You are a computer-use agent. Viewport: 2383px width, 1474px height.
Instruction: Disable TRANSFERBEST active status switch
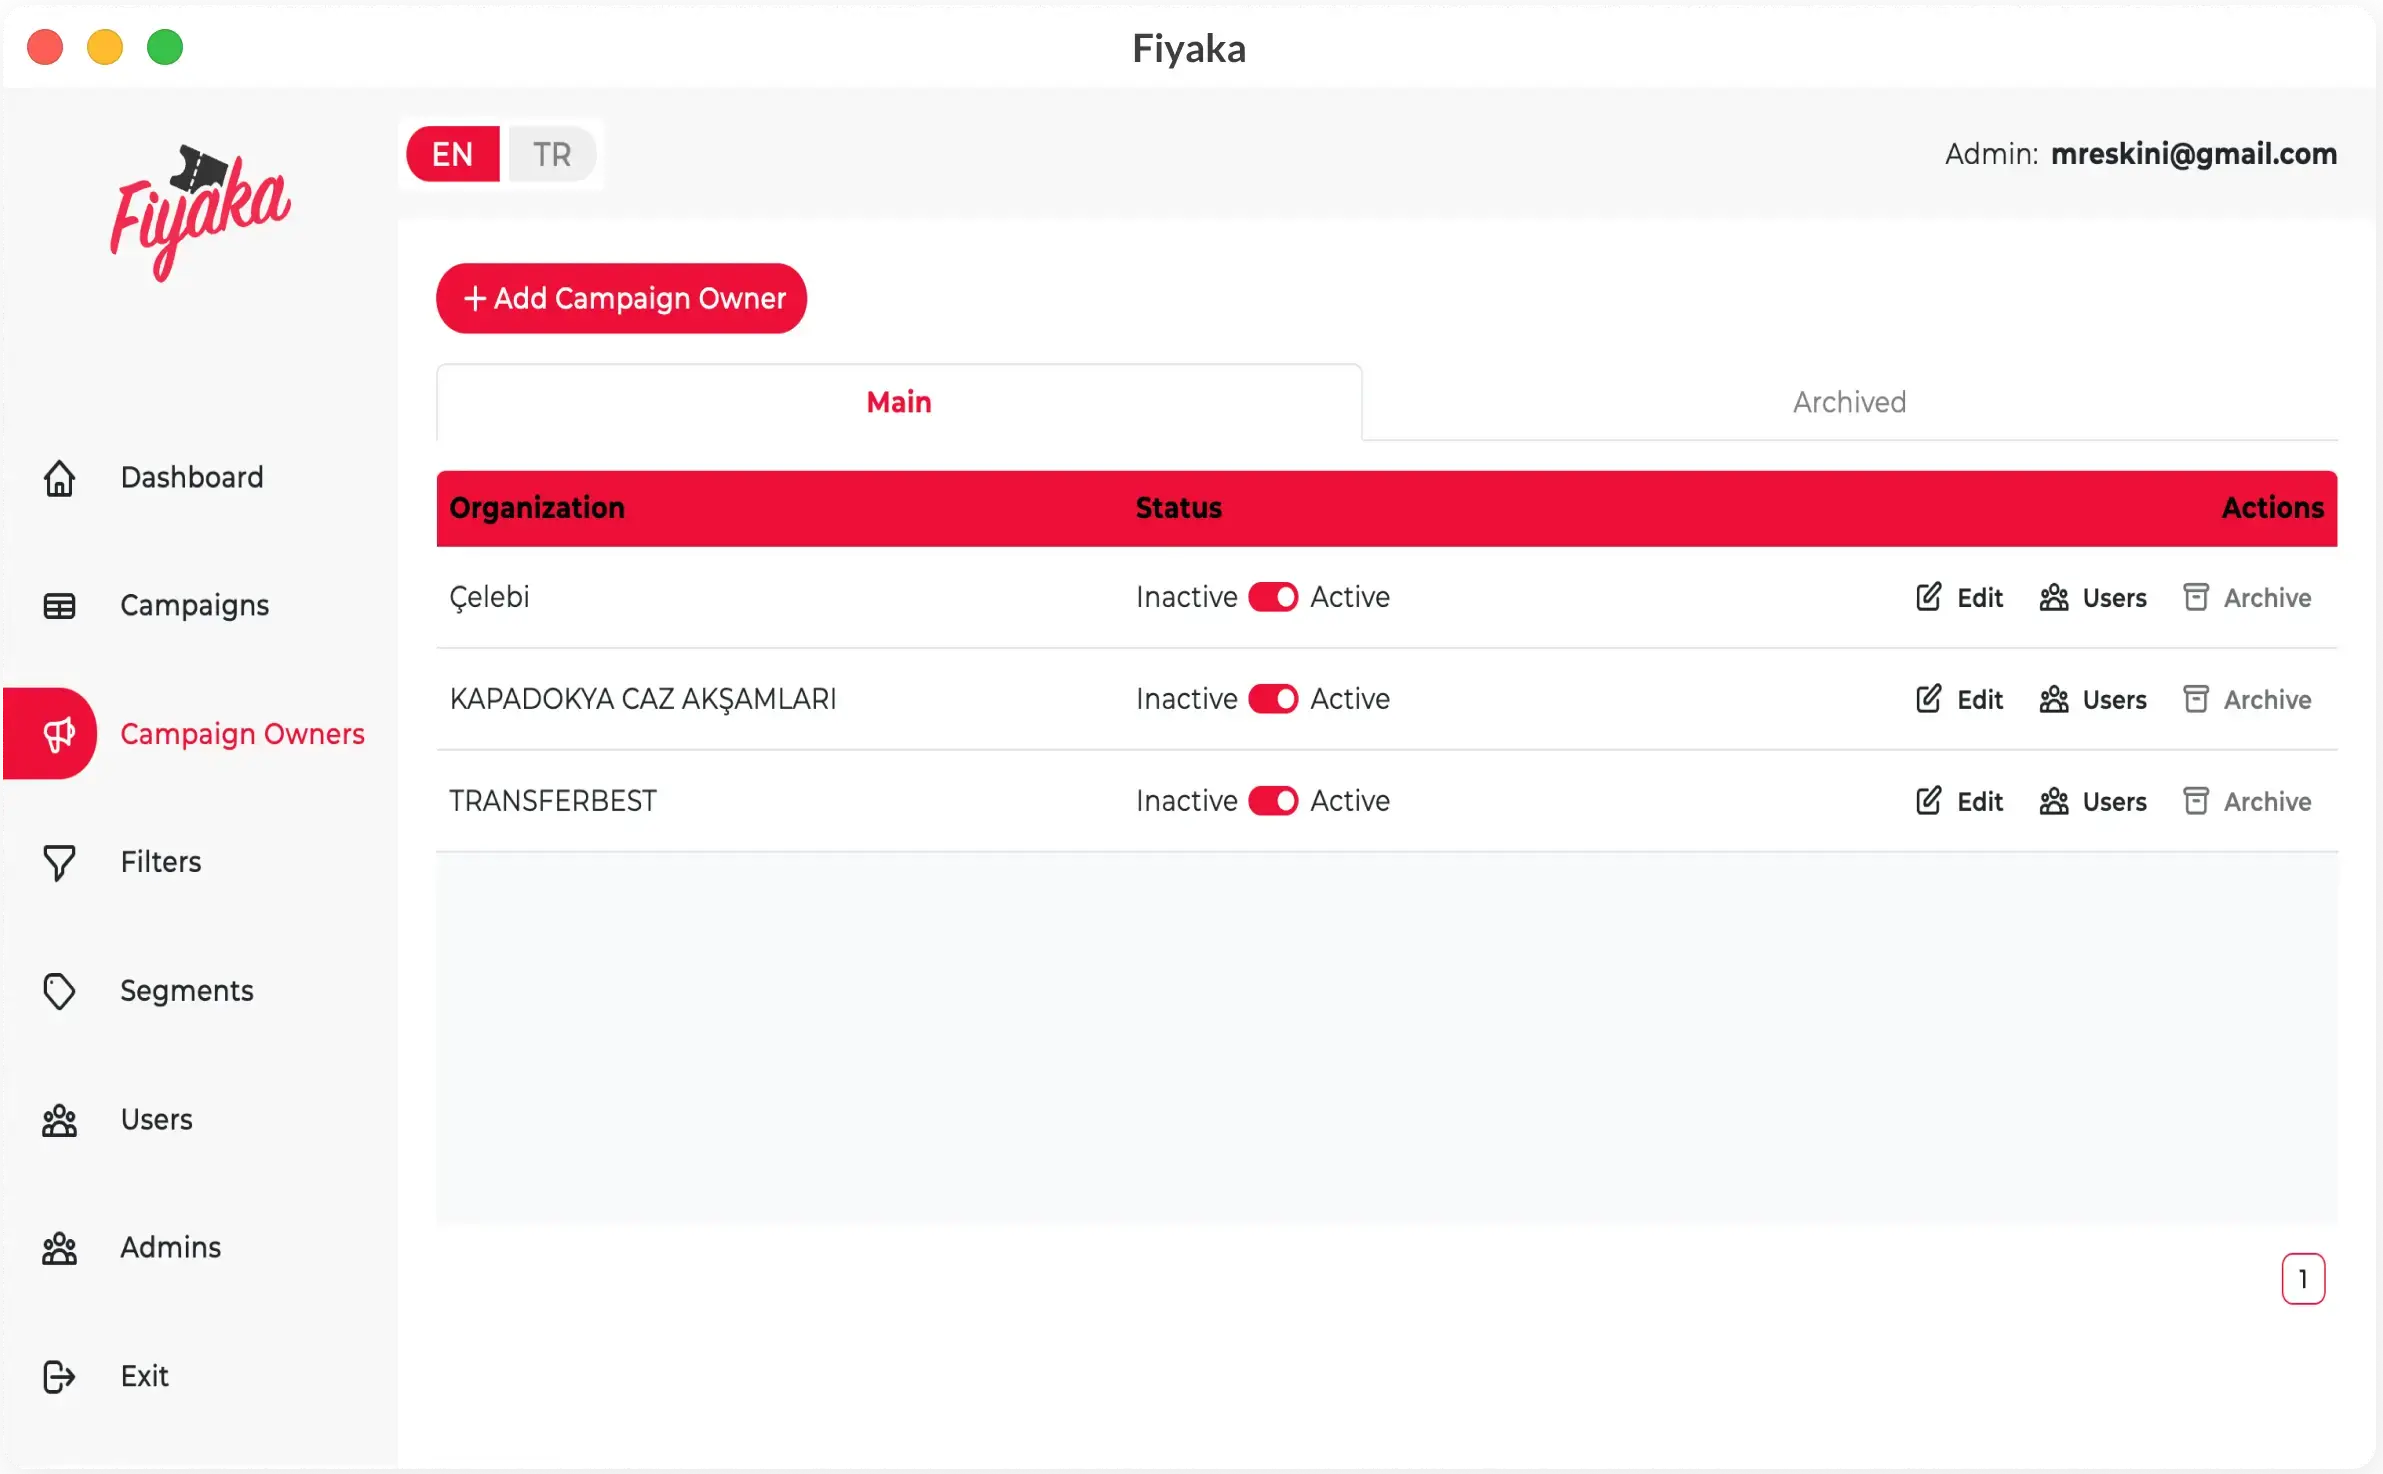[1272, 801]
